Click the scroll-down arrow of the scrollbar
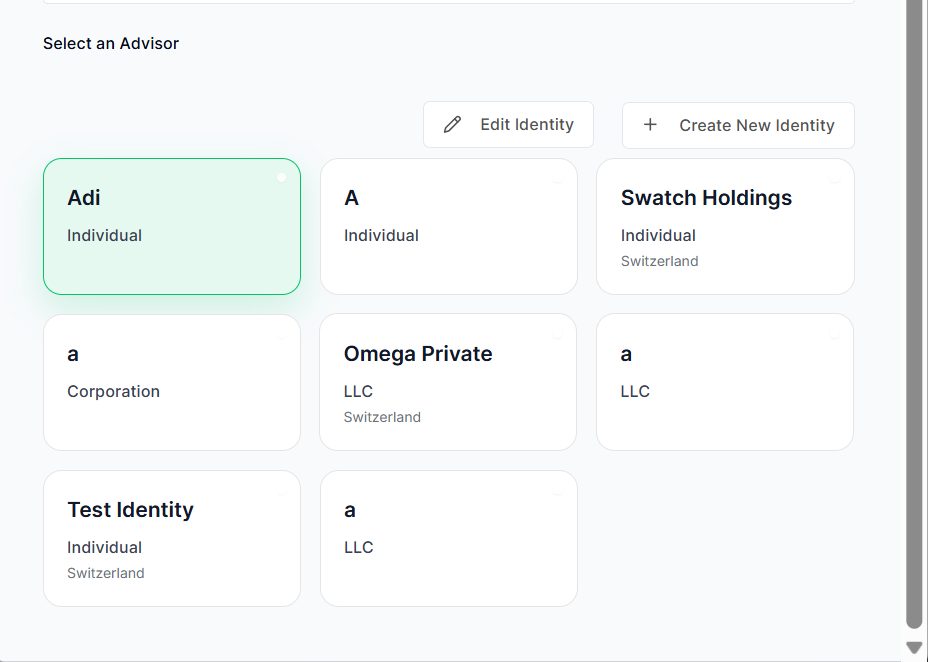Image resolution: width=928 pixels, height=662 pixels. coord(914,648)
